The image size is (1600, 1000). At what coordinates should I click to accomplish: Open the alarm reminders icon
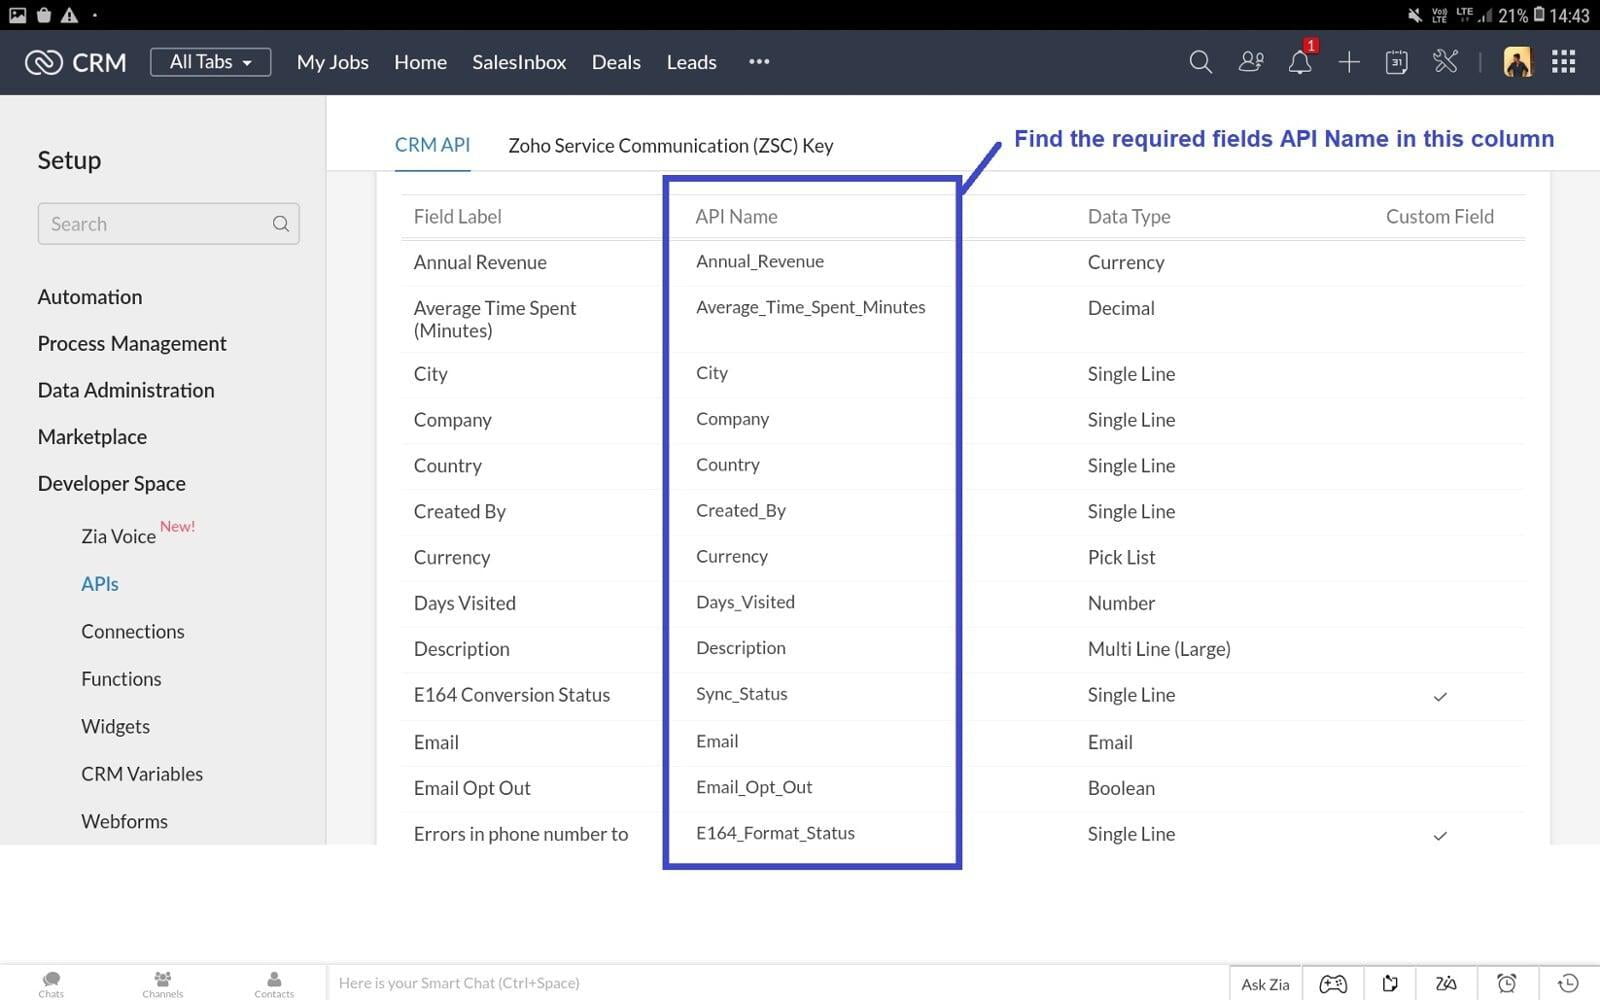pos(1507,984)
